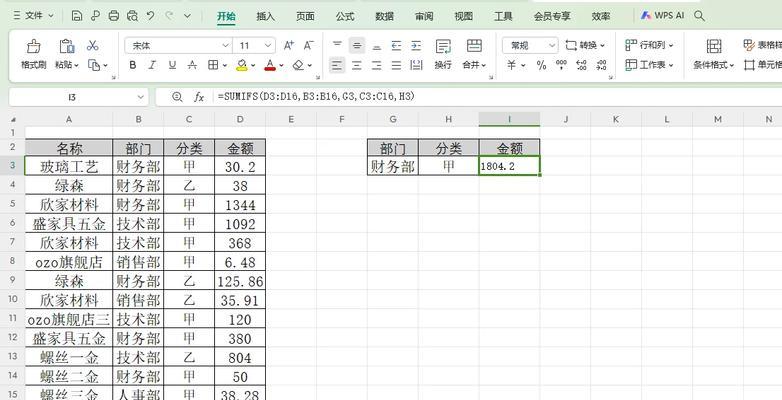Click the zoom icon in formula bar

tap(177, 97)
